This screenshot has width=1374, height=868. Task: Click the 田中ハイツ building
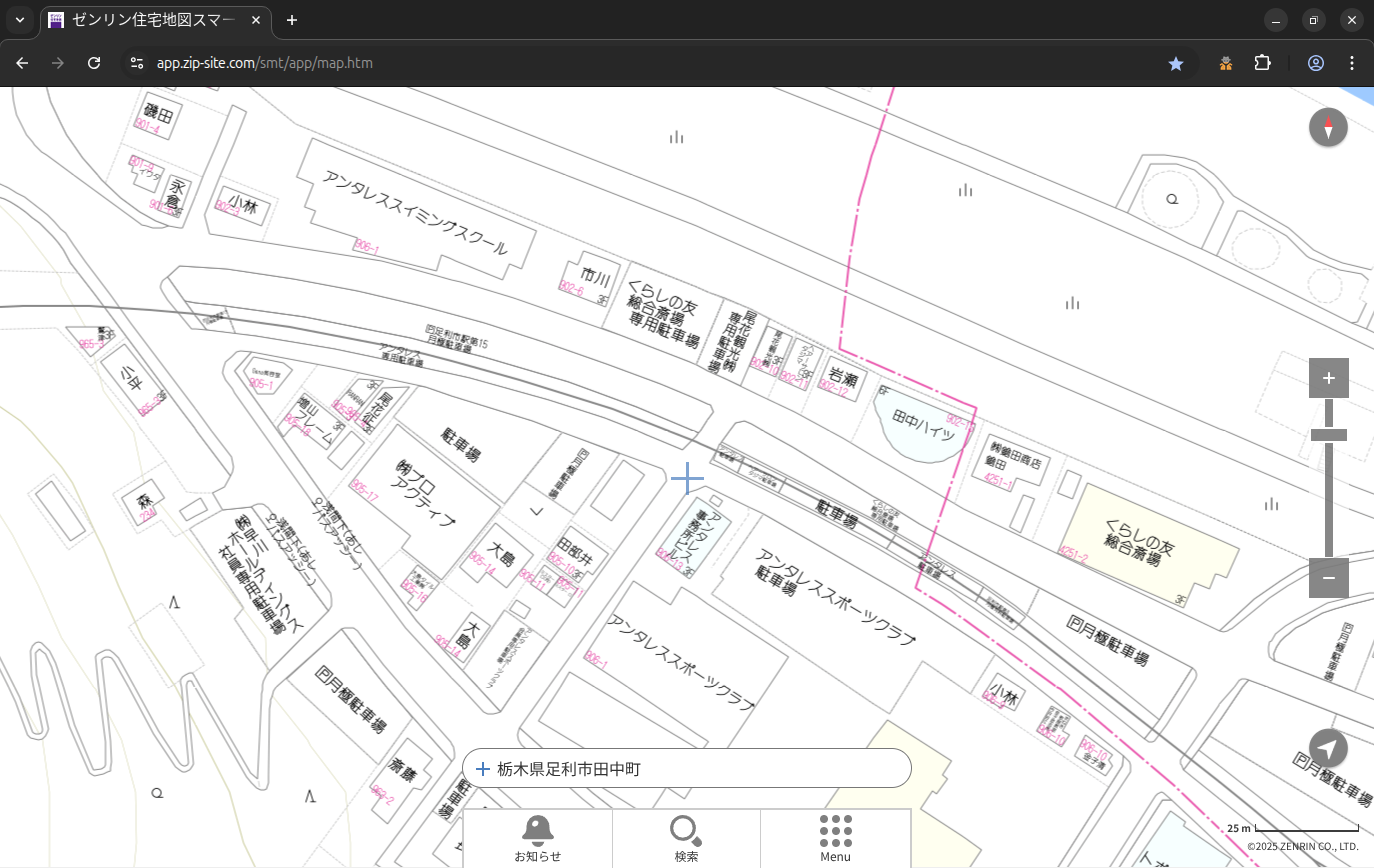coord(923,427)
